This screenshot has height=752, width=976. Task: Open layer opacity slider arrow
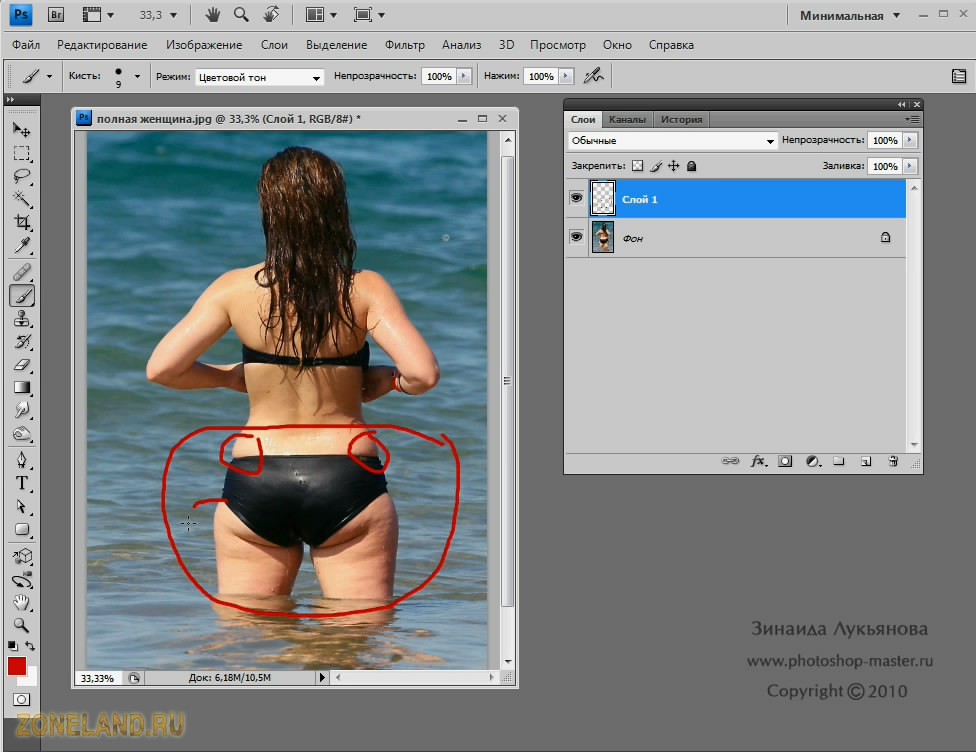coord(909,140)
